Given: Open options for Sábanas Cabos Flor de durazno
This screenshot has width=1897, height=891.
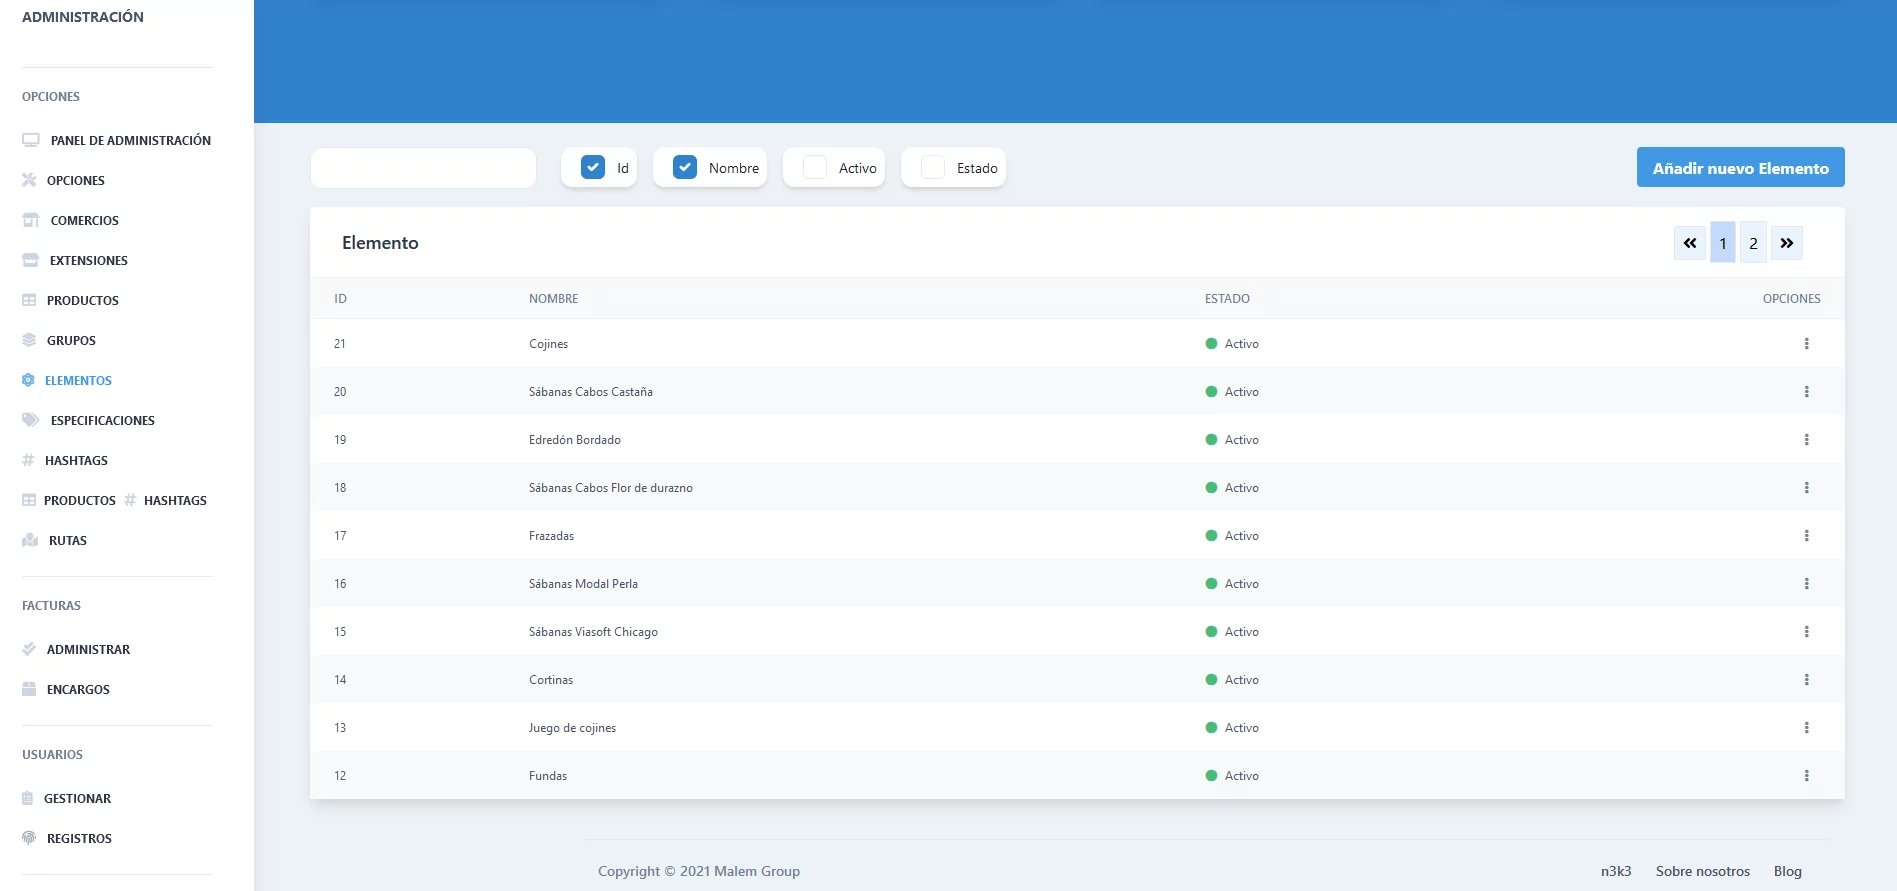Looking at the screenshot, I should coord(1806,488).
